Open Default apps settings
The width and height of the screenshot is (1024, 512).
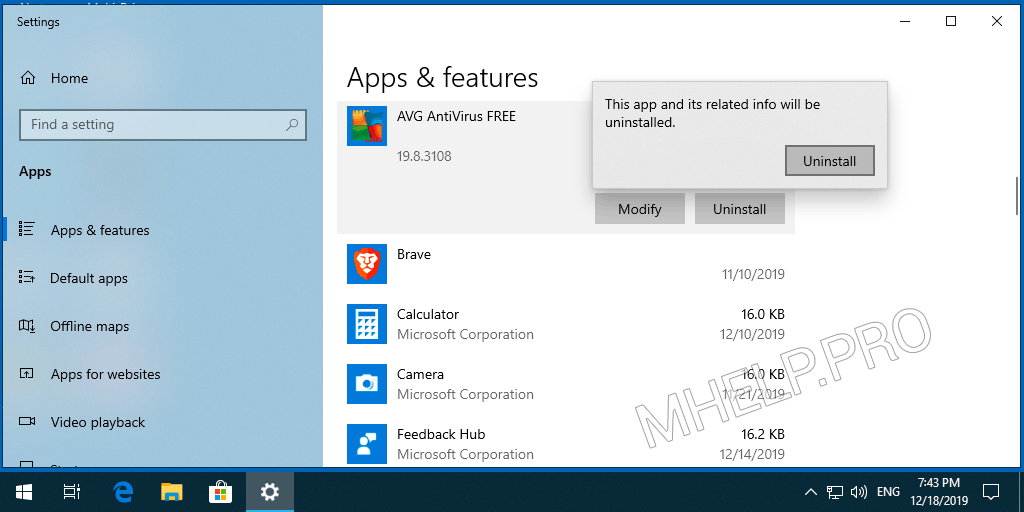tap(89, 278)
